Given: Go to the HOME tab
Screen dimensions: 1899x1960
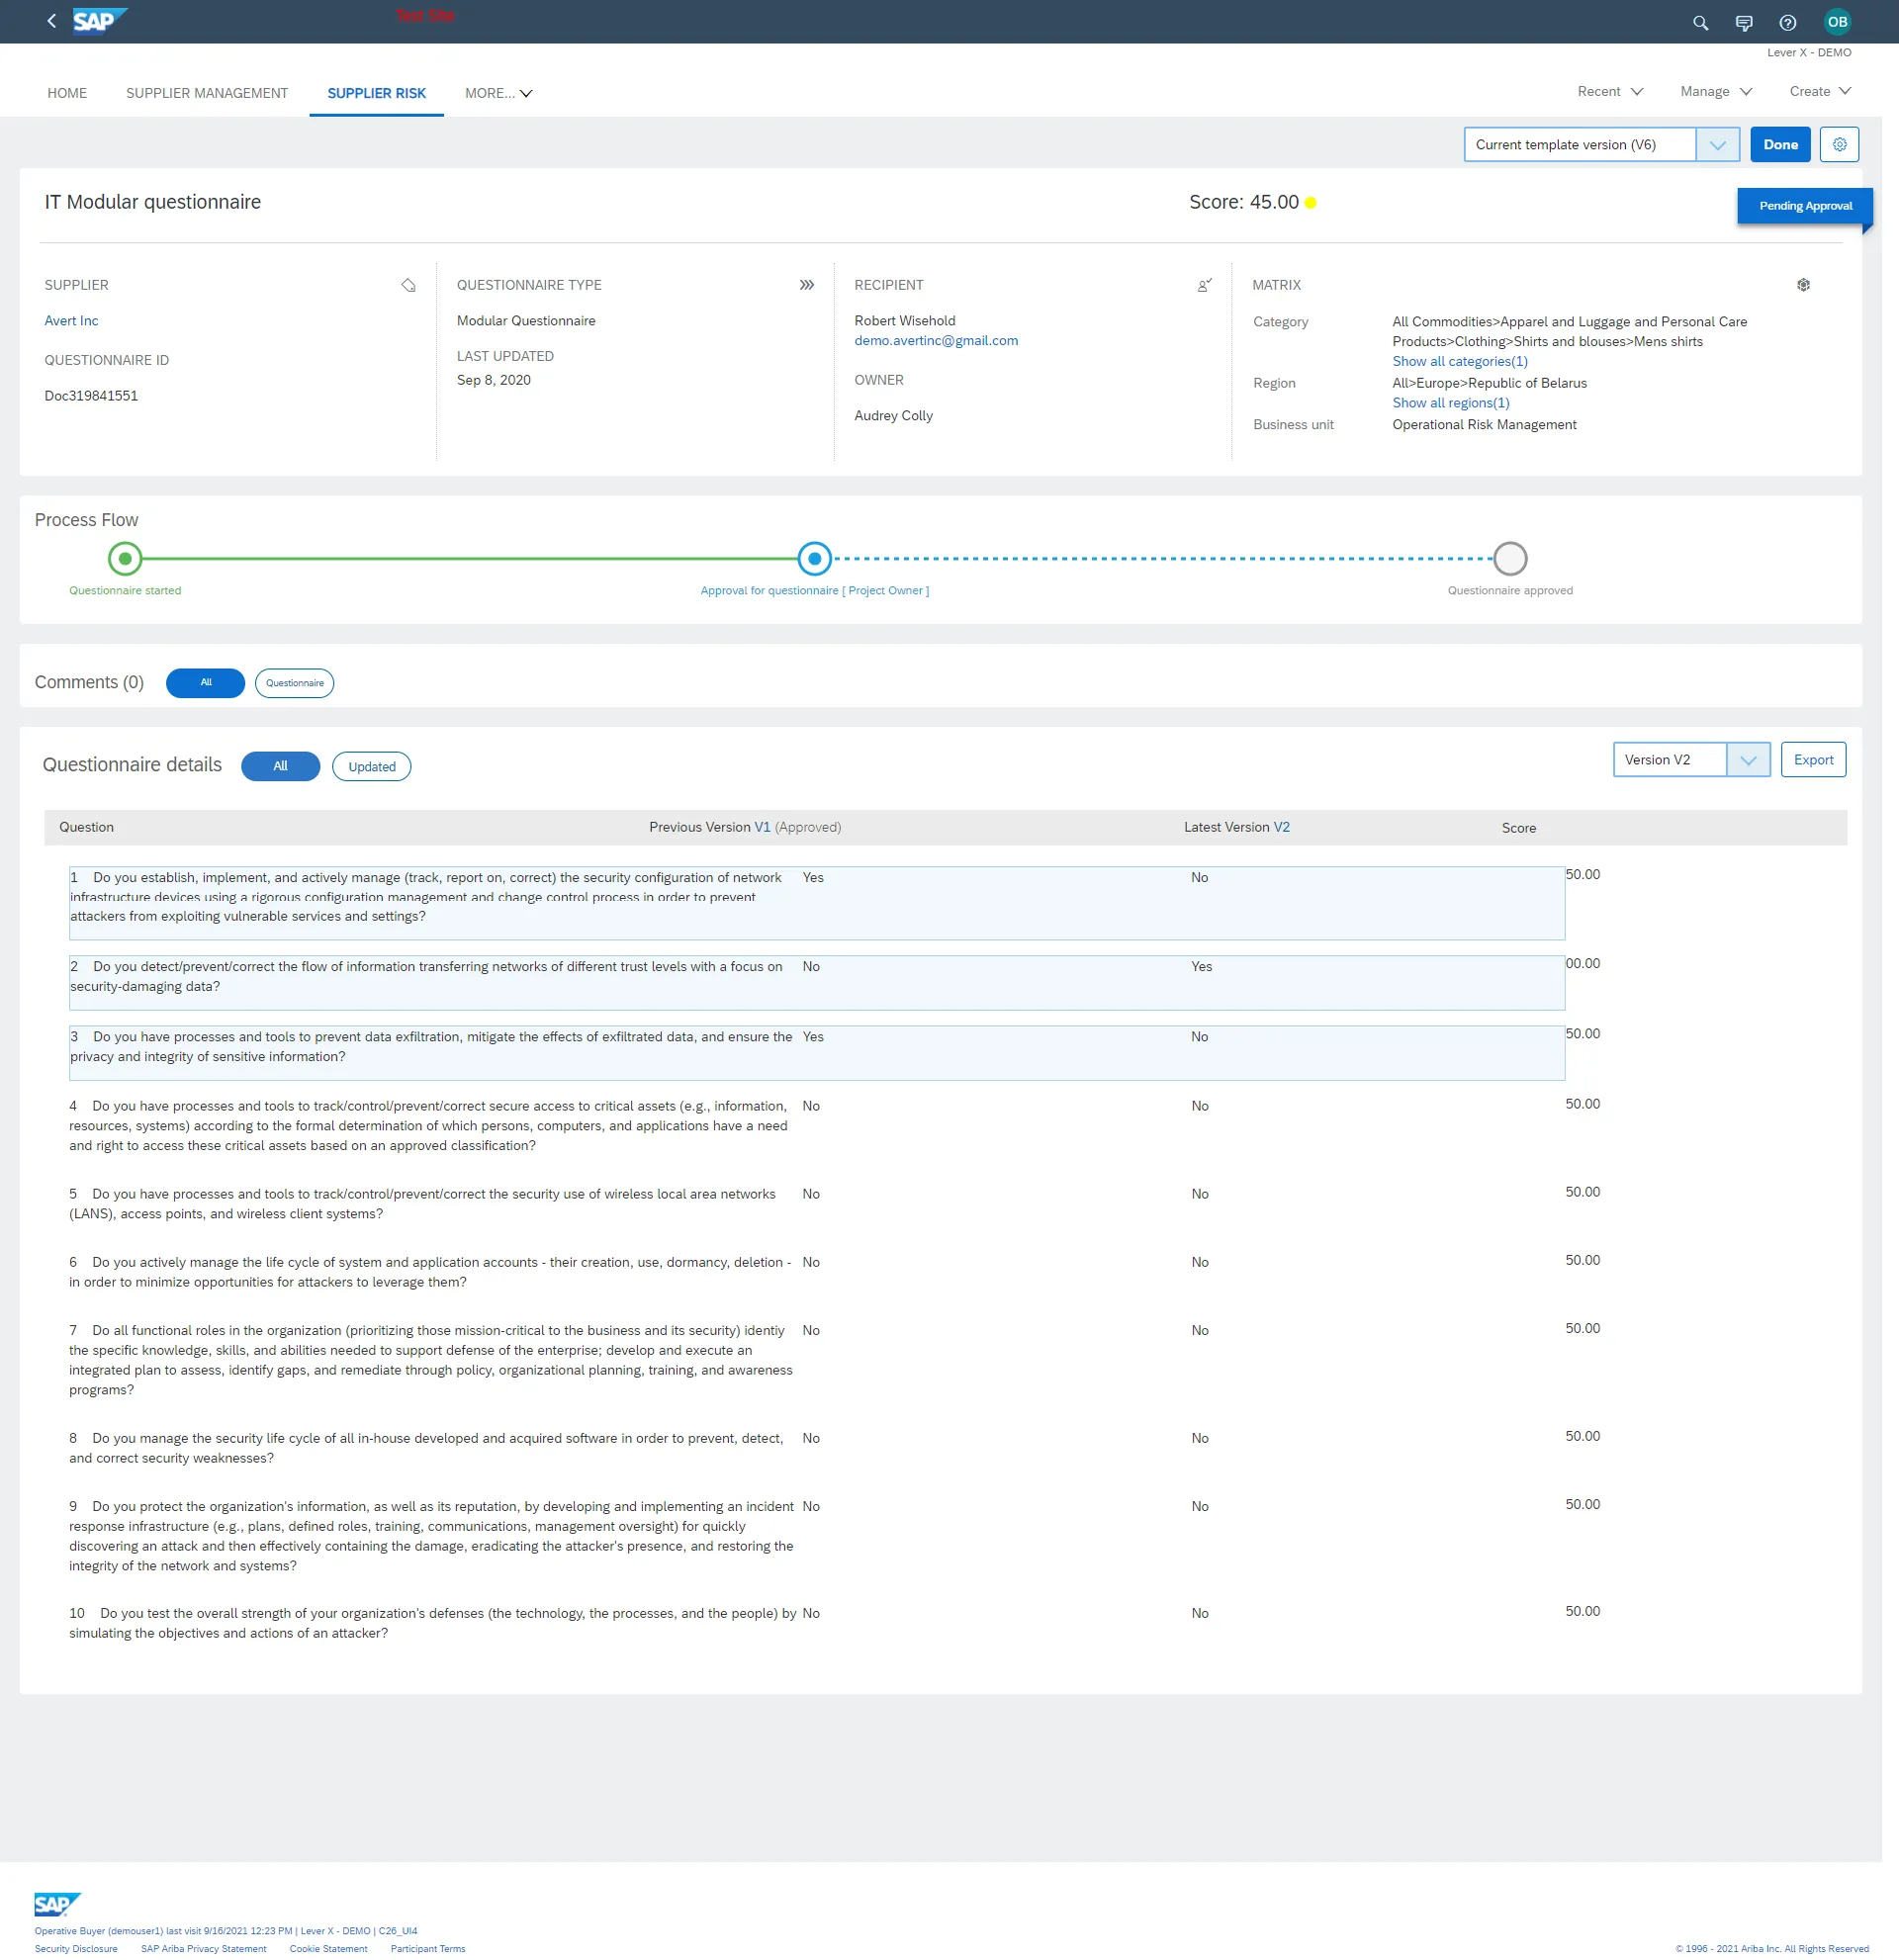Looking at the screenshot, I should coord(67,93).
